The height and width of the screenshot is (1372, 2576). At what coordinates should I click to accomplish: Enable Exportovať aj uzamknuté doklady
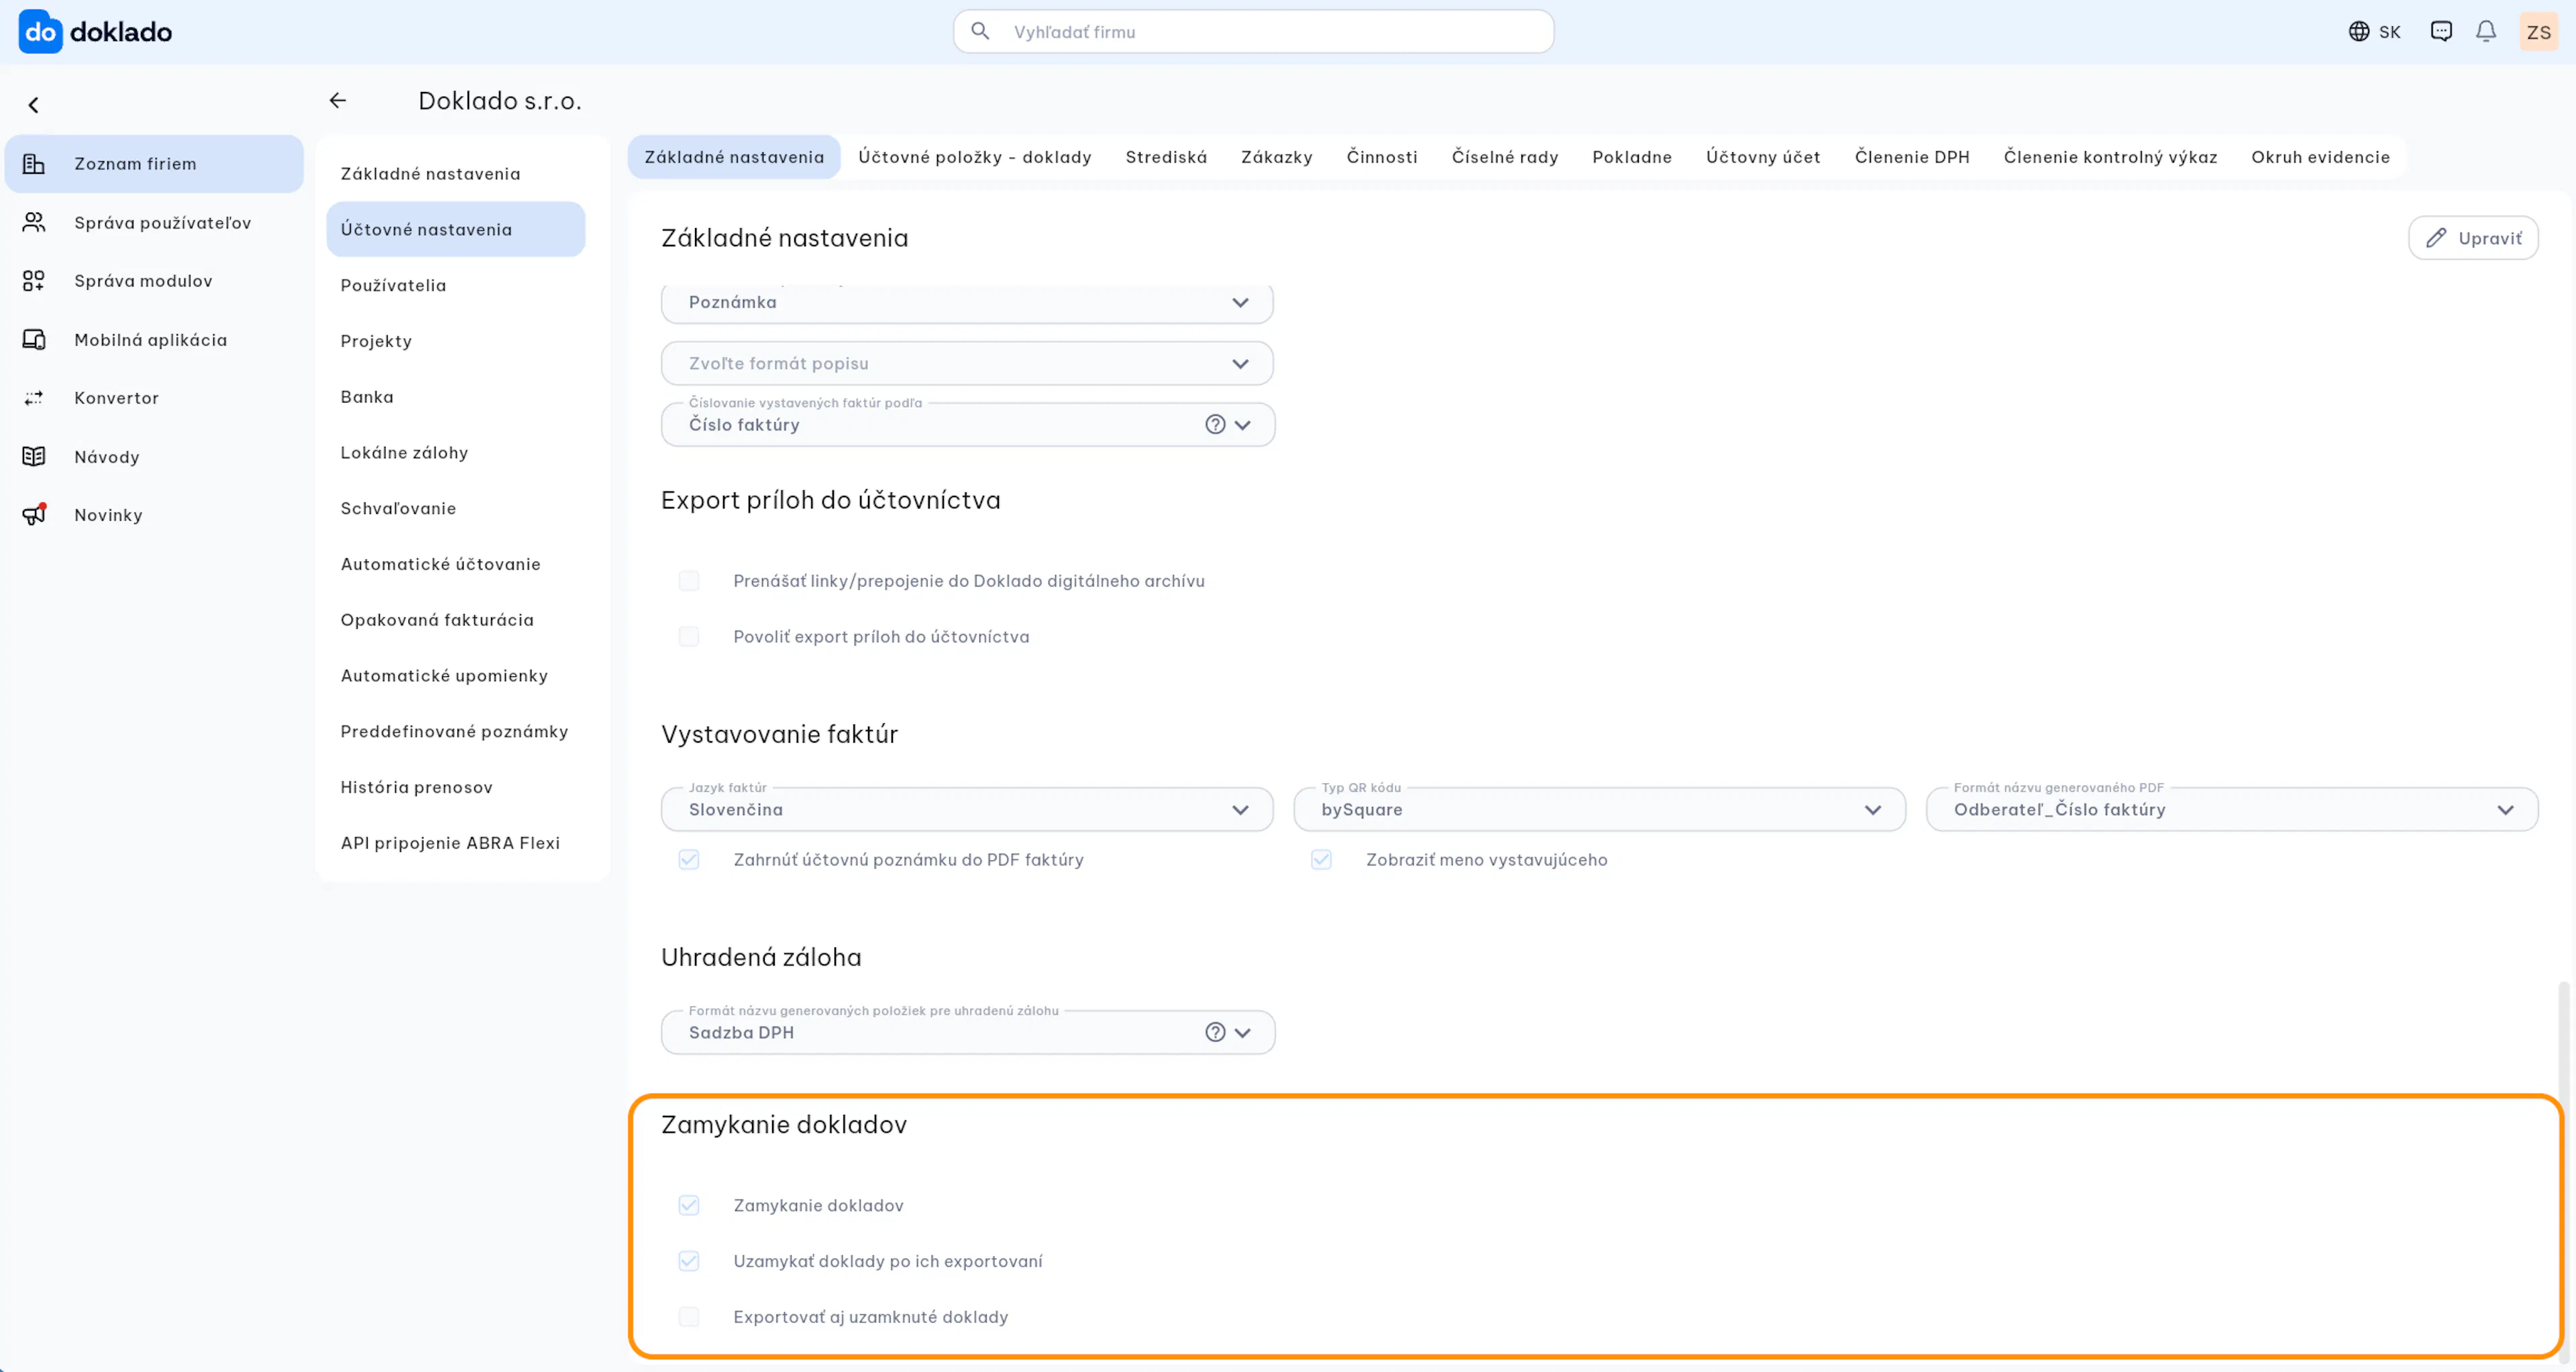point(689,1318)
